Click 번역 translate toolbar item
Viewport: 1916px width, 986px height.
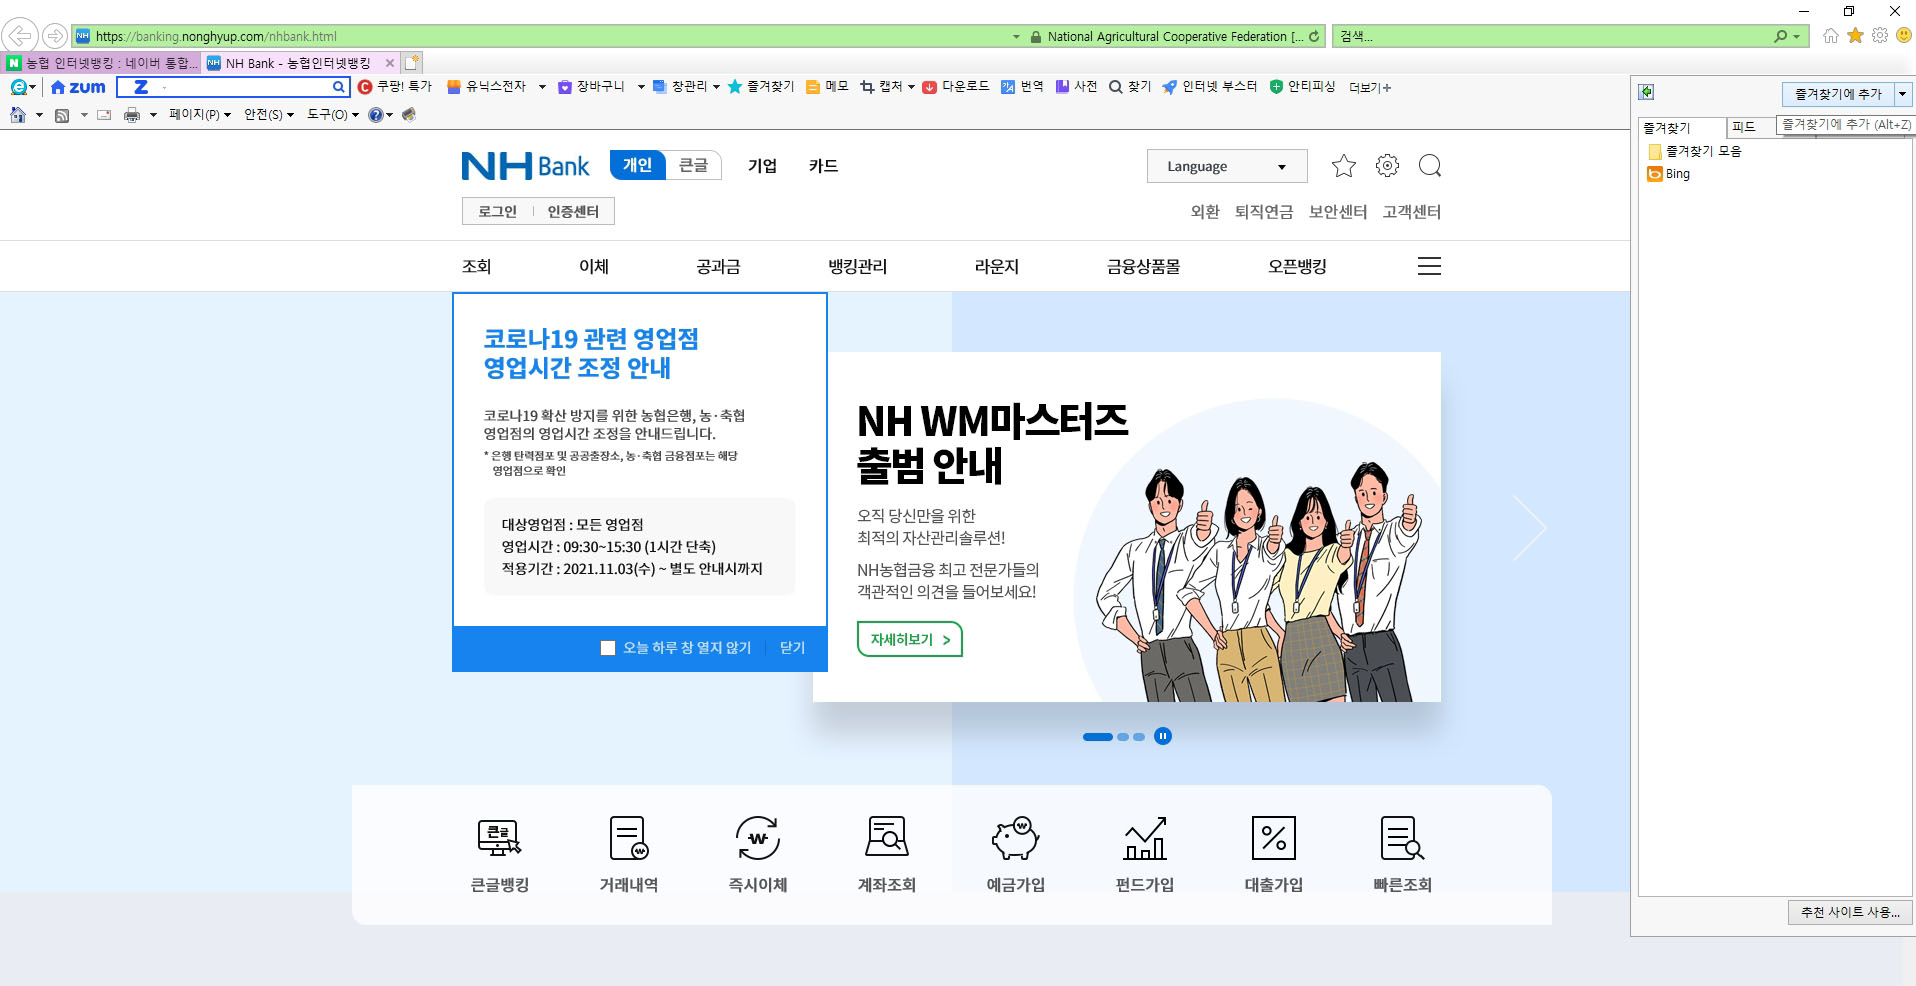[1022, 87]
